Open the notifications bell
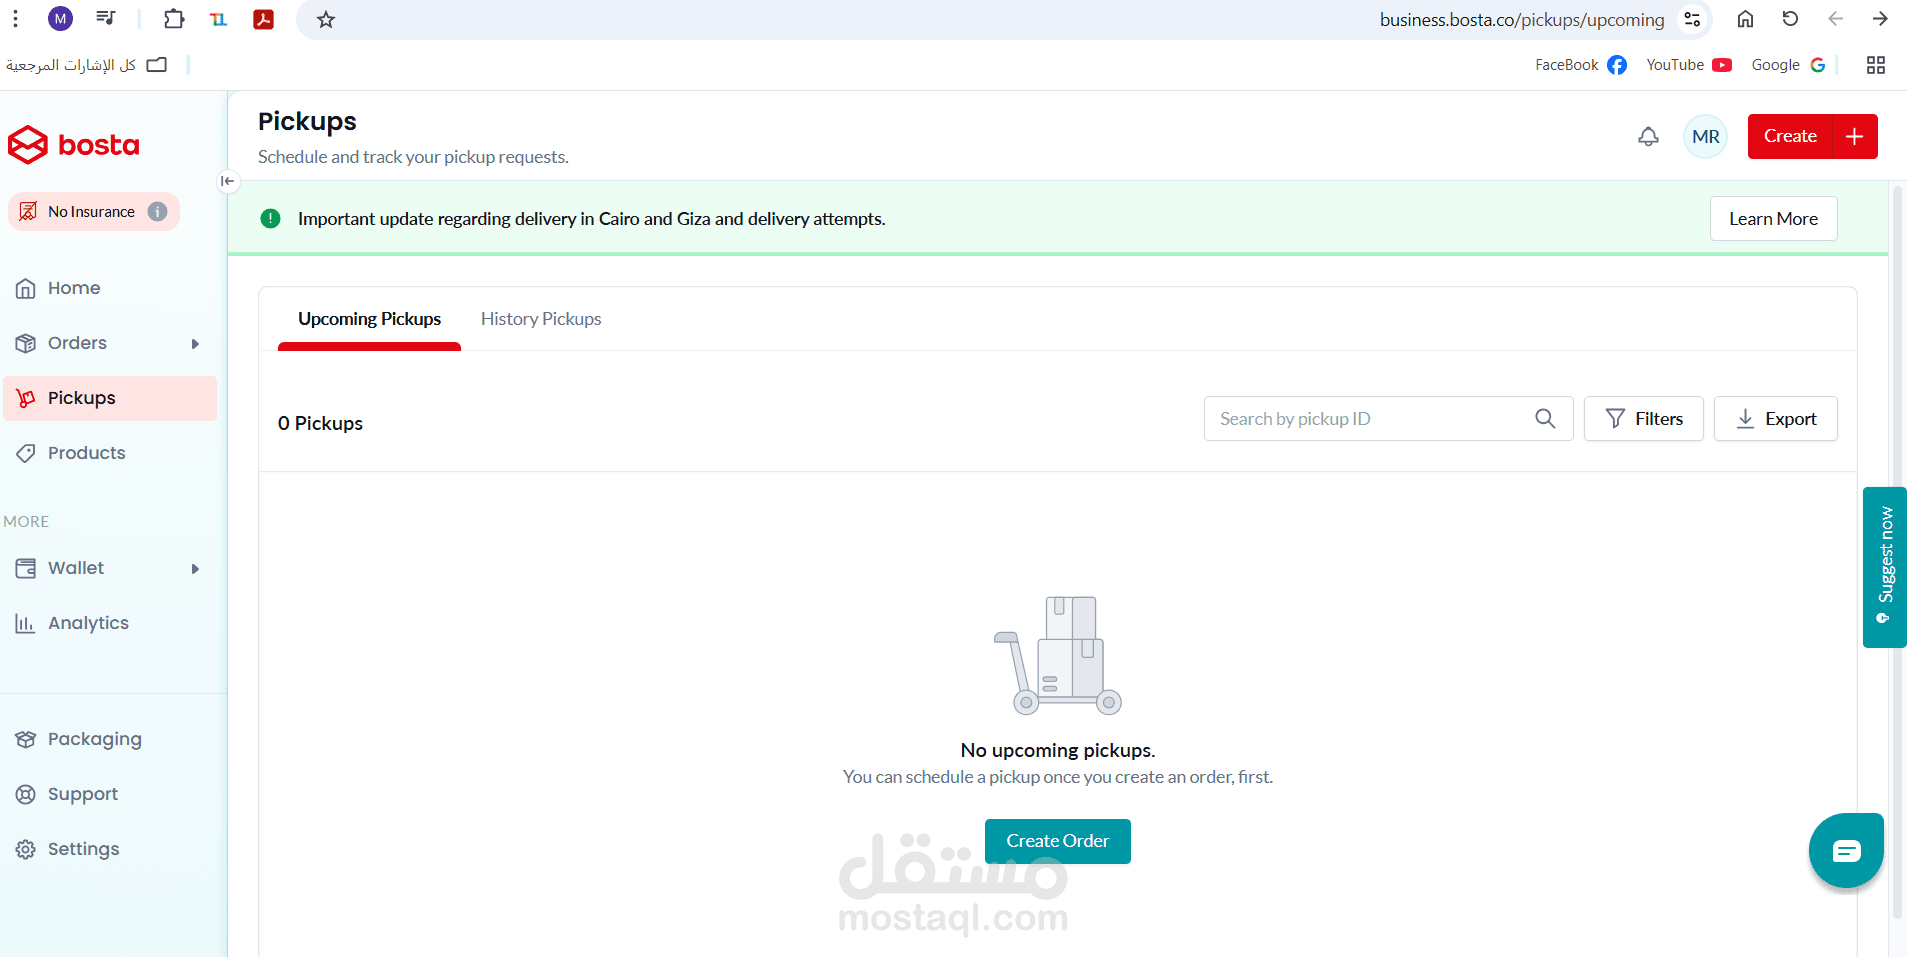Image resolution: width=1907 pixels, height=957 pixels. pyautogui.click(x=1648, y=137)
